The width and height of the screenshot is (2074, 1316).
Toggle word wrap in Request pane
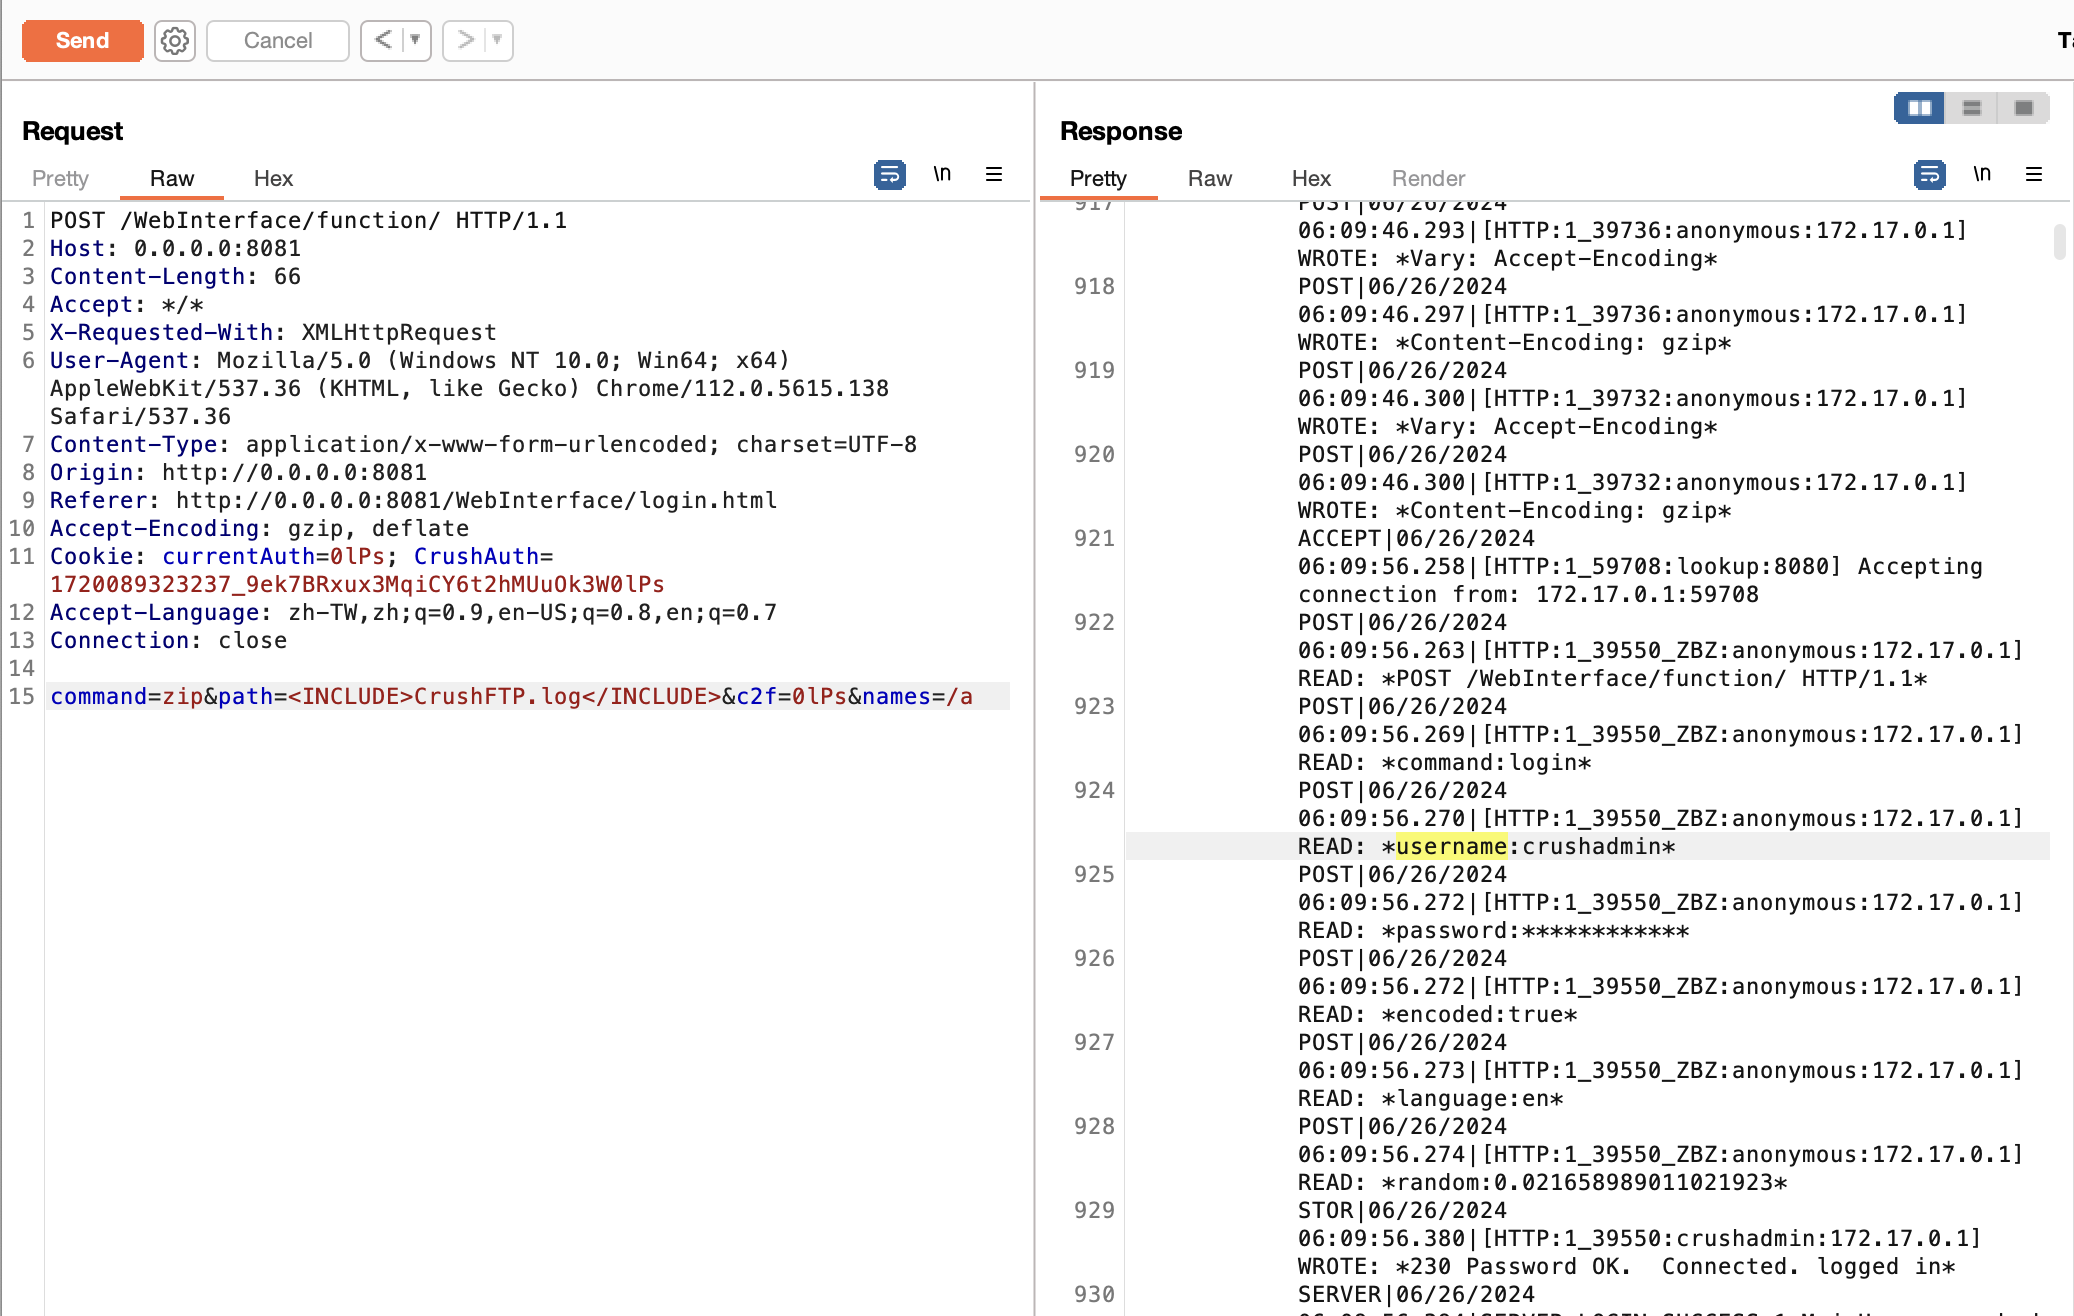pos(889,175)
